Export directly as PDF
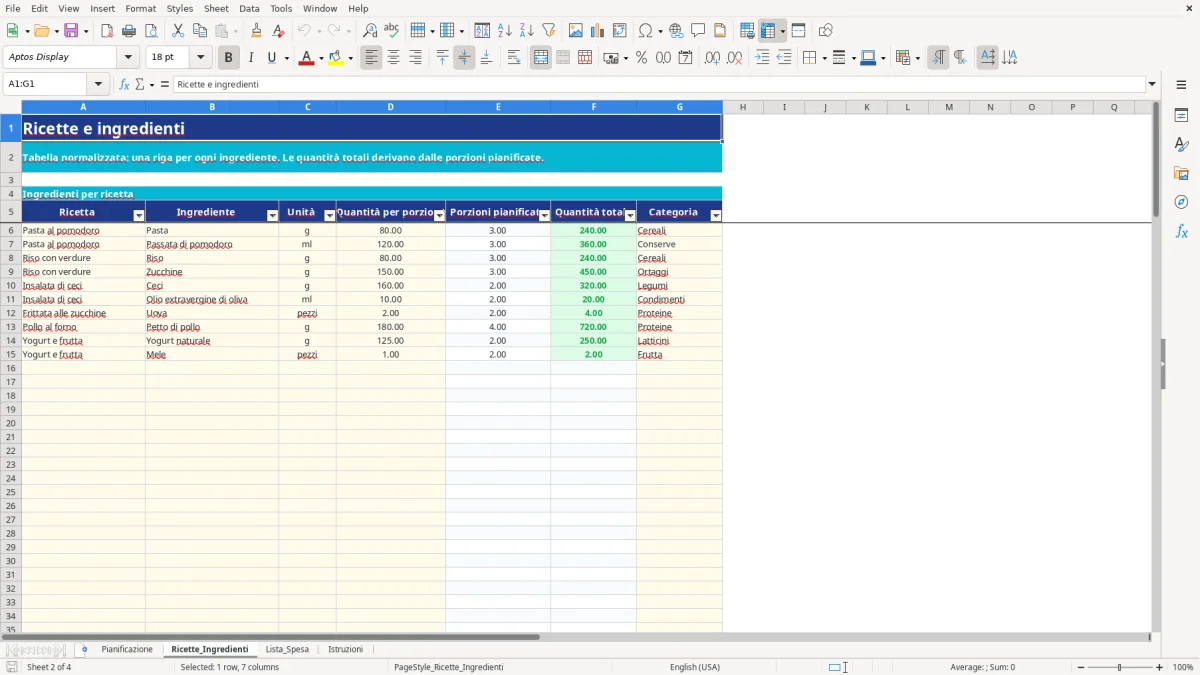Viewport: 1200px width, 675px height. coord(107,31)
